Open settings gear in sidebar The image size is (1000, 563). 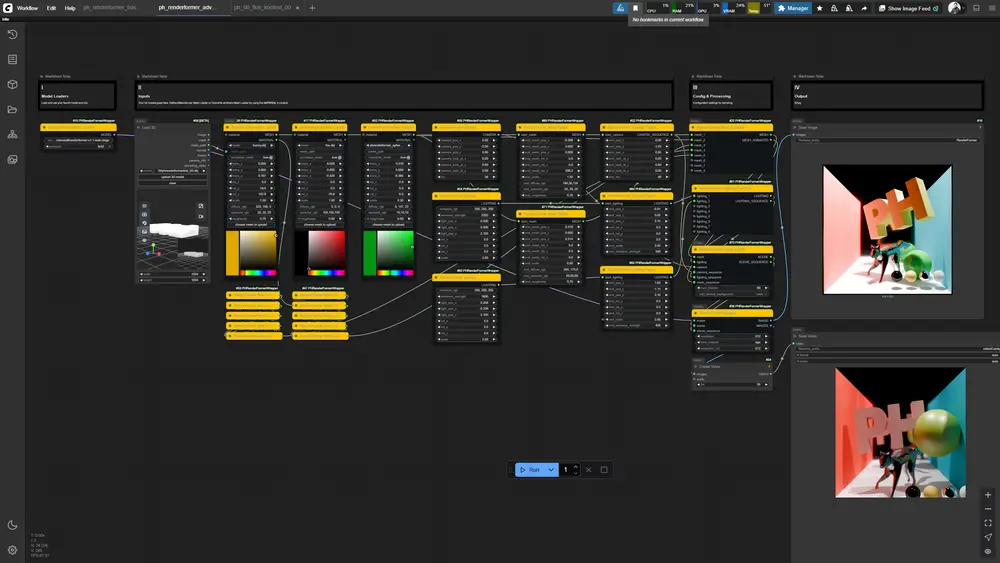point(12,550)
